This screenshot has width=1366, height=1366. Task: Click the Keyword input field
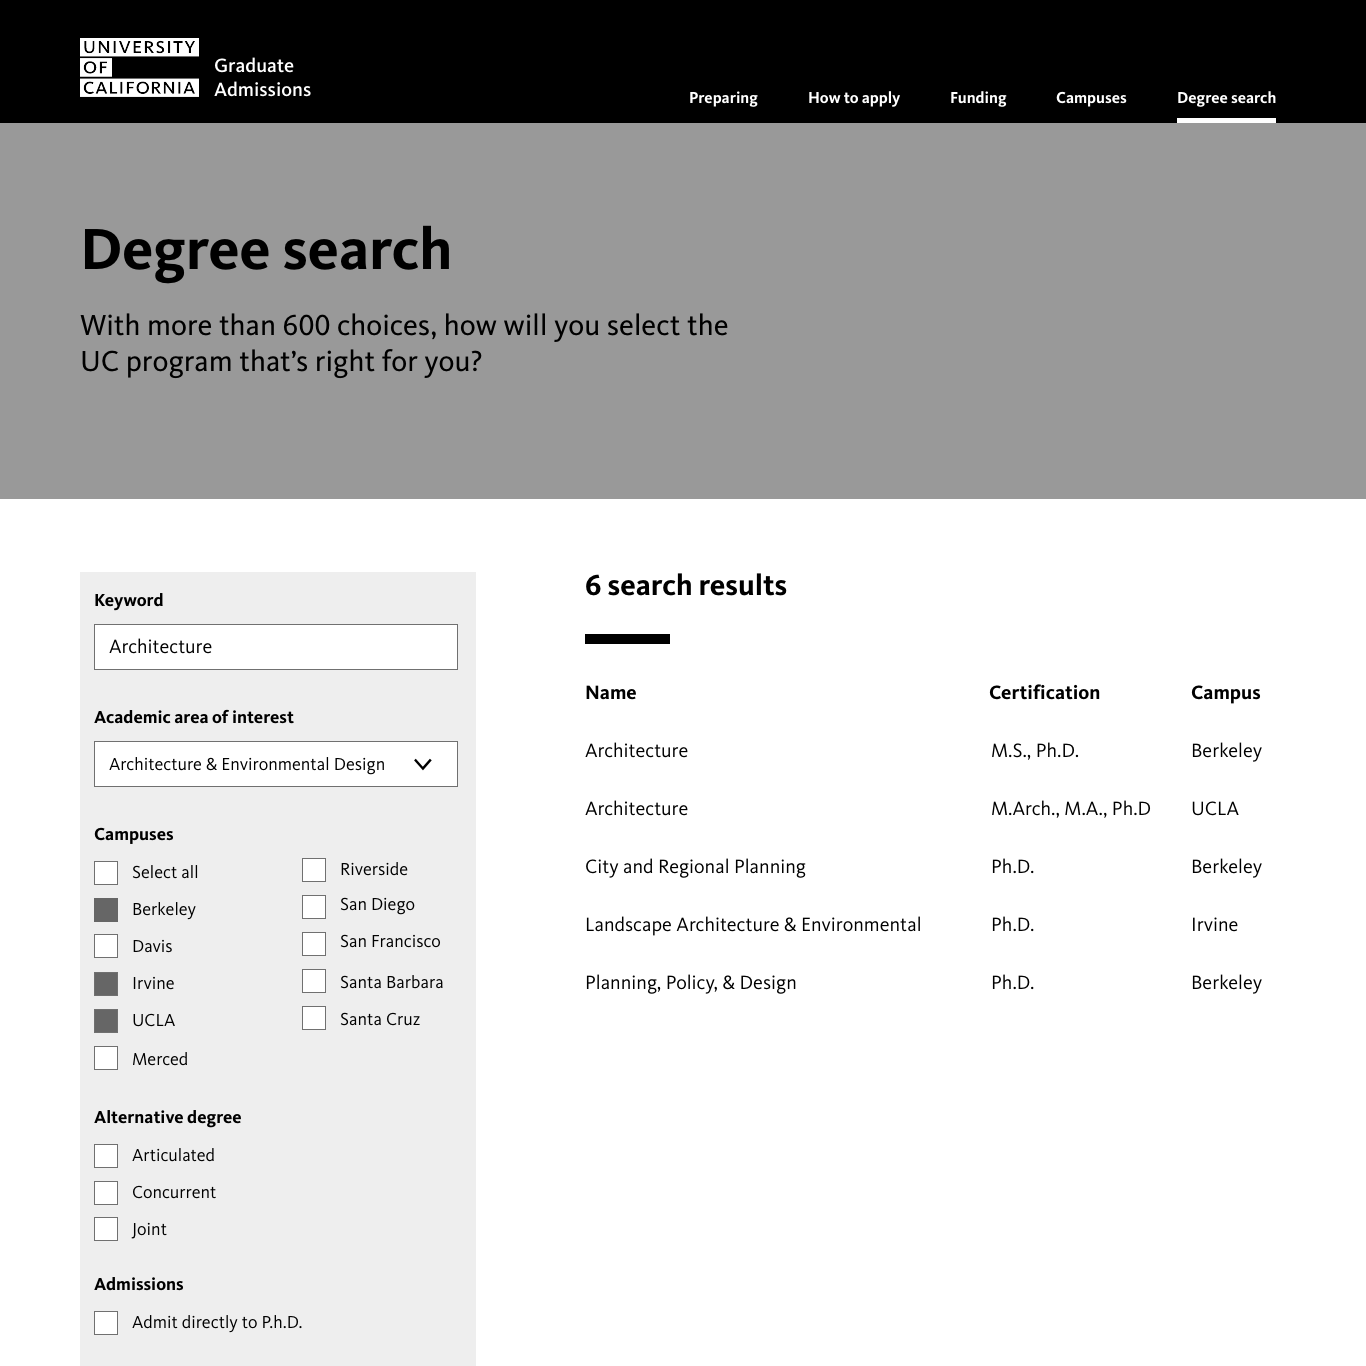pos(276,647)
